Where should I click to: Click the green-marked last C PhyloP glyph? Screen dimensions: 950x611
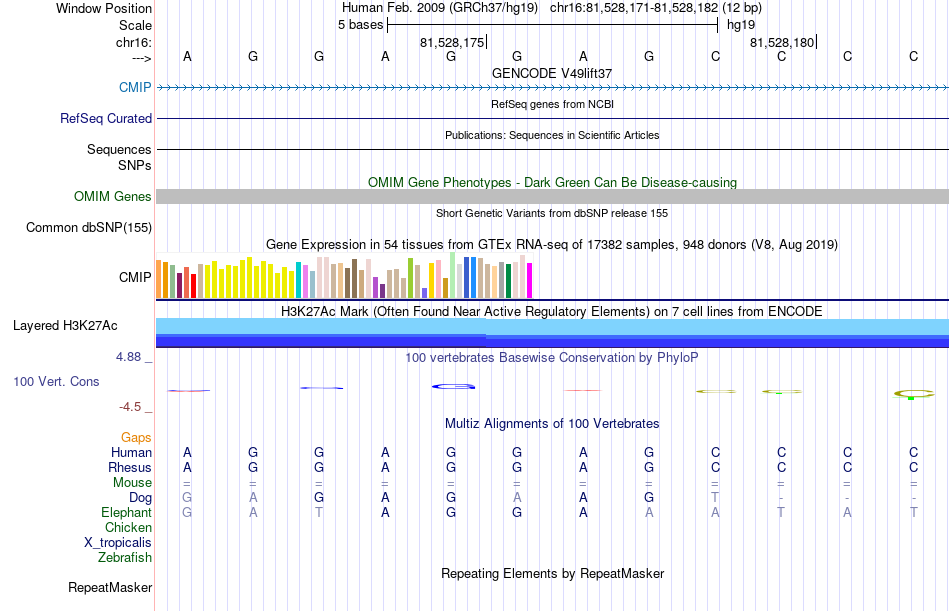[914, 394]
